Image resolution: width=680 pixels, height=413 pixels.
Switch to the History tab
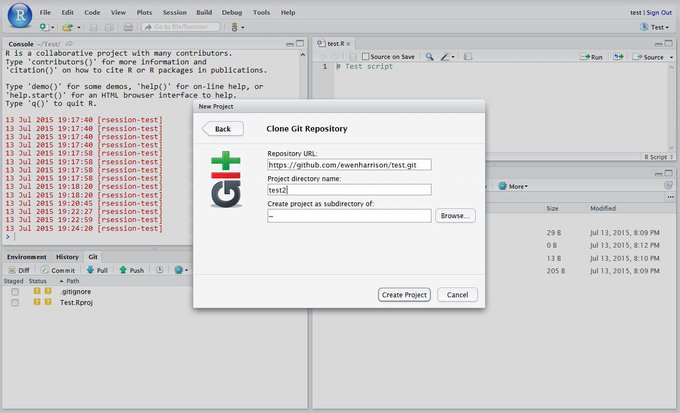tap(67, 257)
